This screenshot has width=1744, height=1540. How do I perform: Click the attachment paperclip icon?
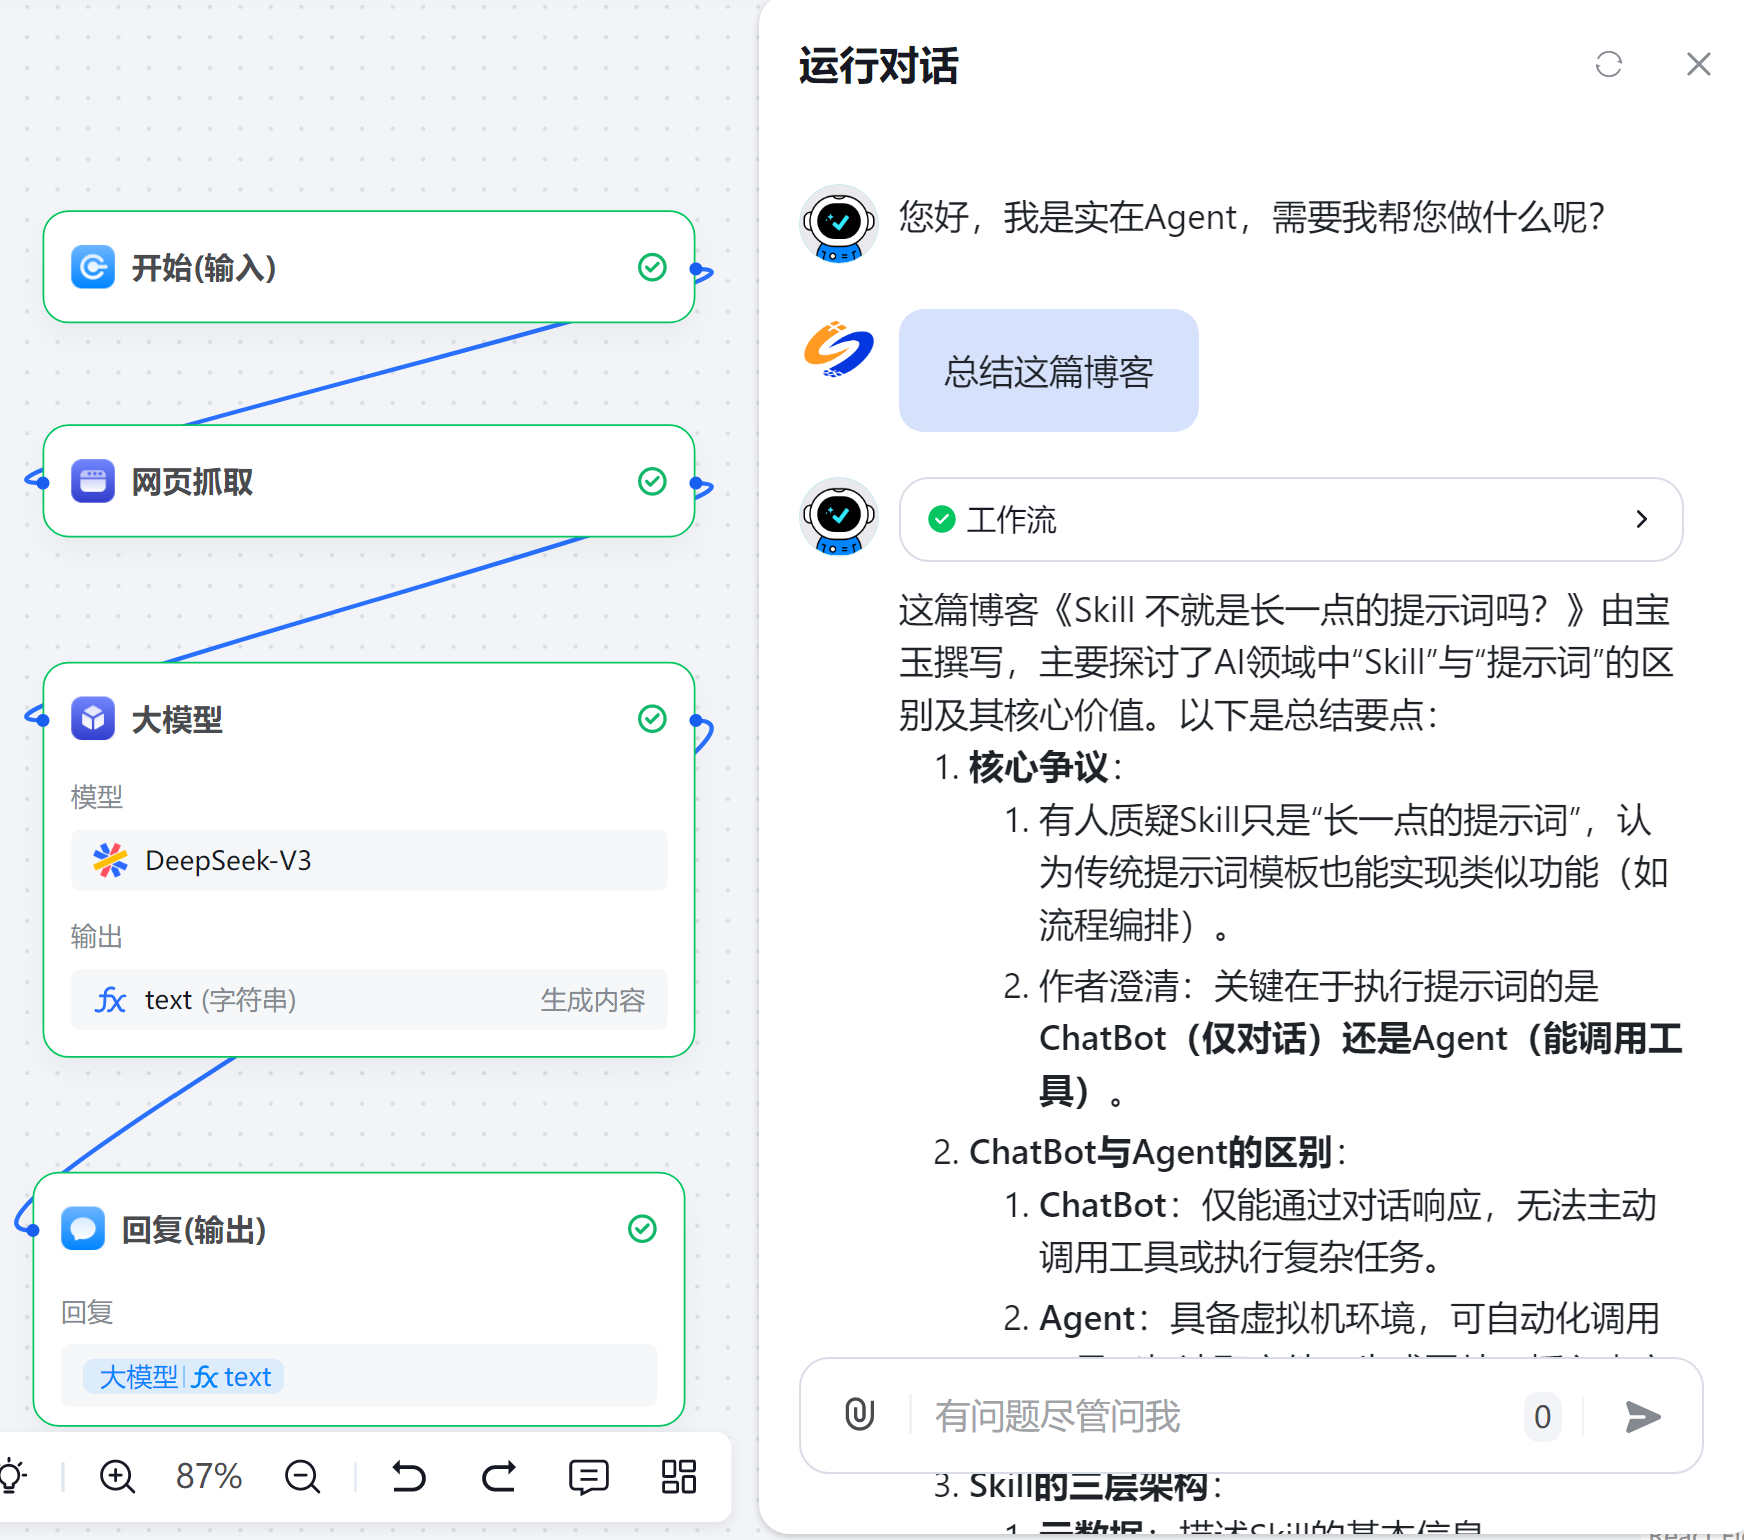[x=859, y=1415]
